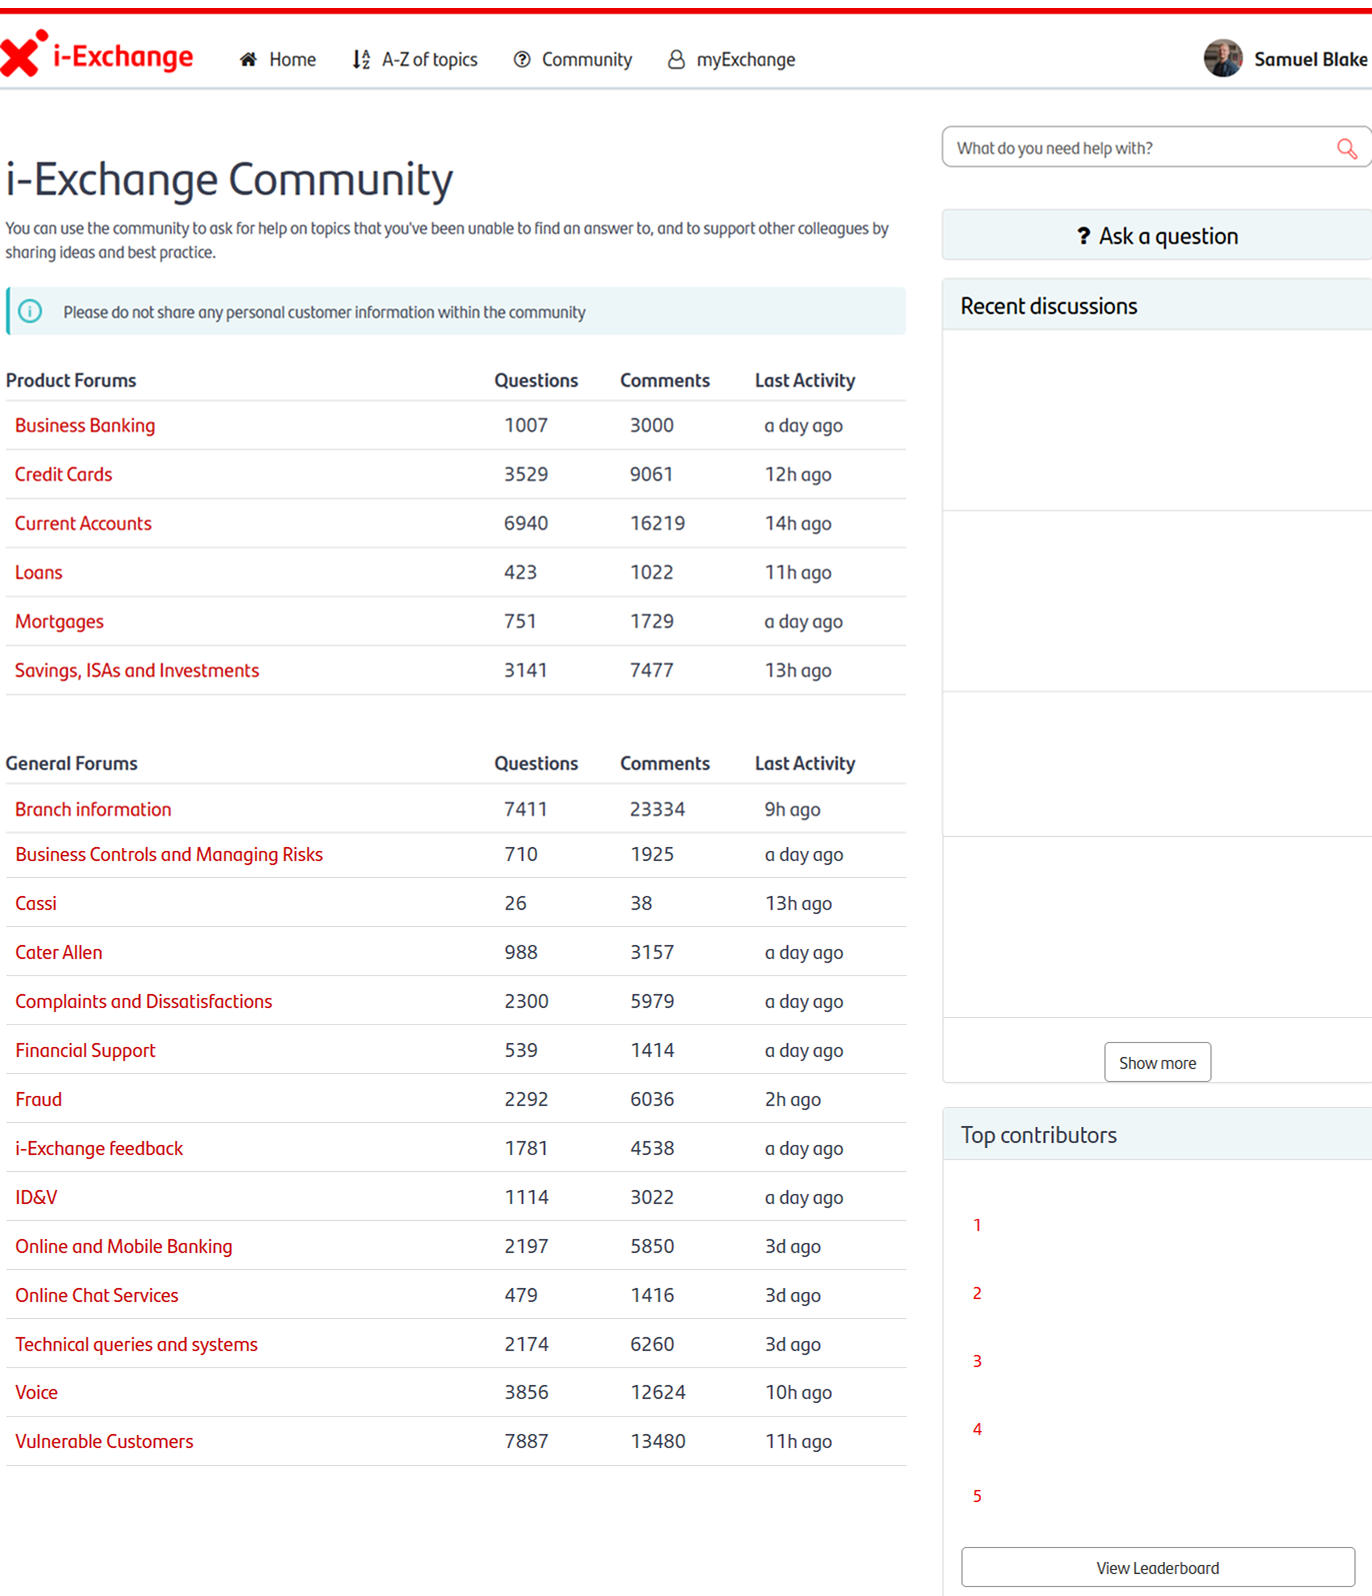Screen dimensions: 1372x1596
Task: Open the ID&V forum
Action: click(x=36, y=1198)
